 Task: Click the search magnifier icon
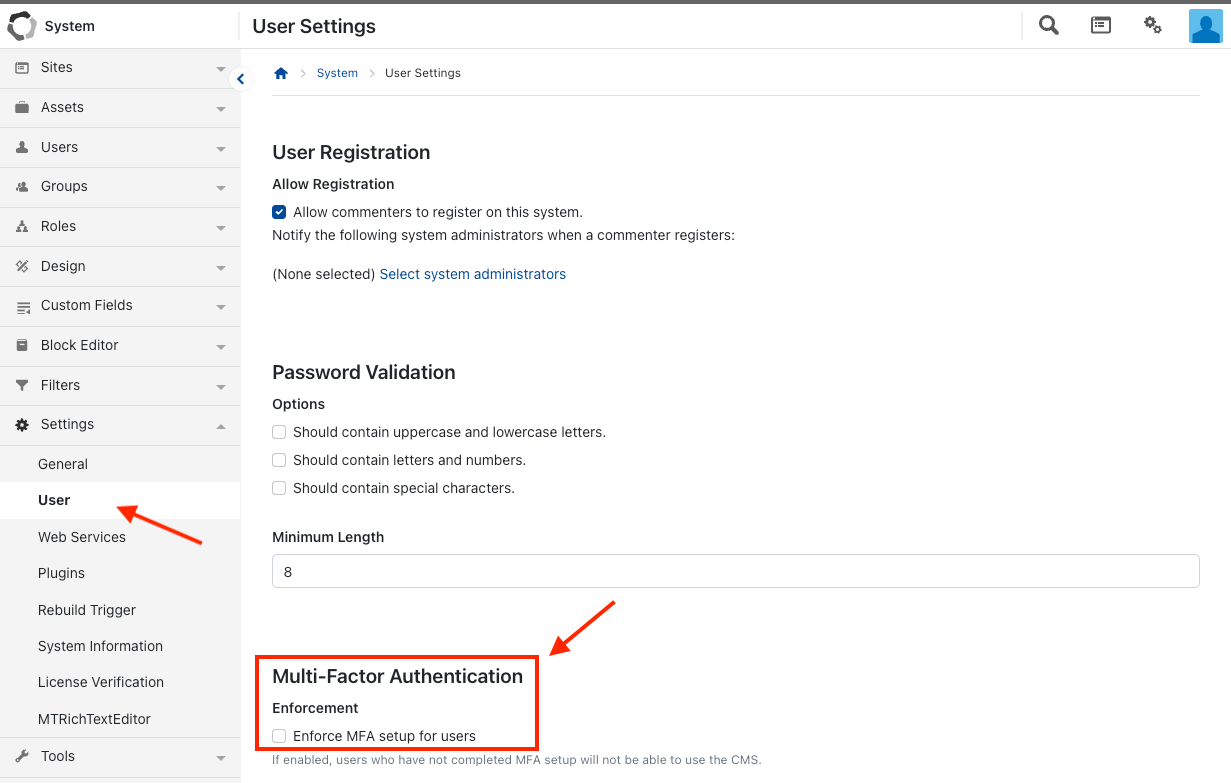point(1048,25)
